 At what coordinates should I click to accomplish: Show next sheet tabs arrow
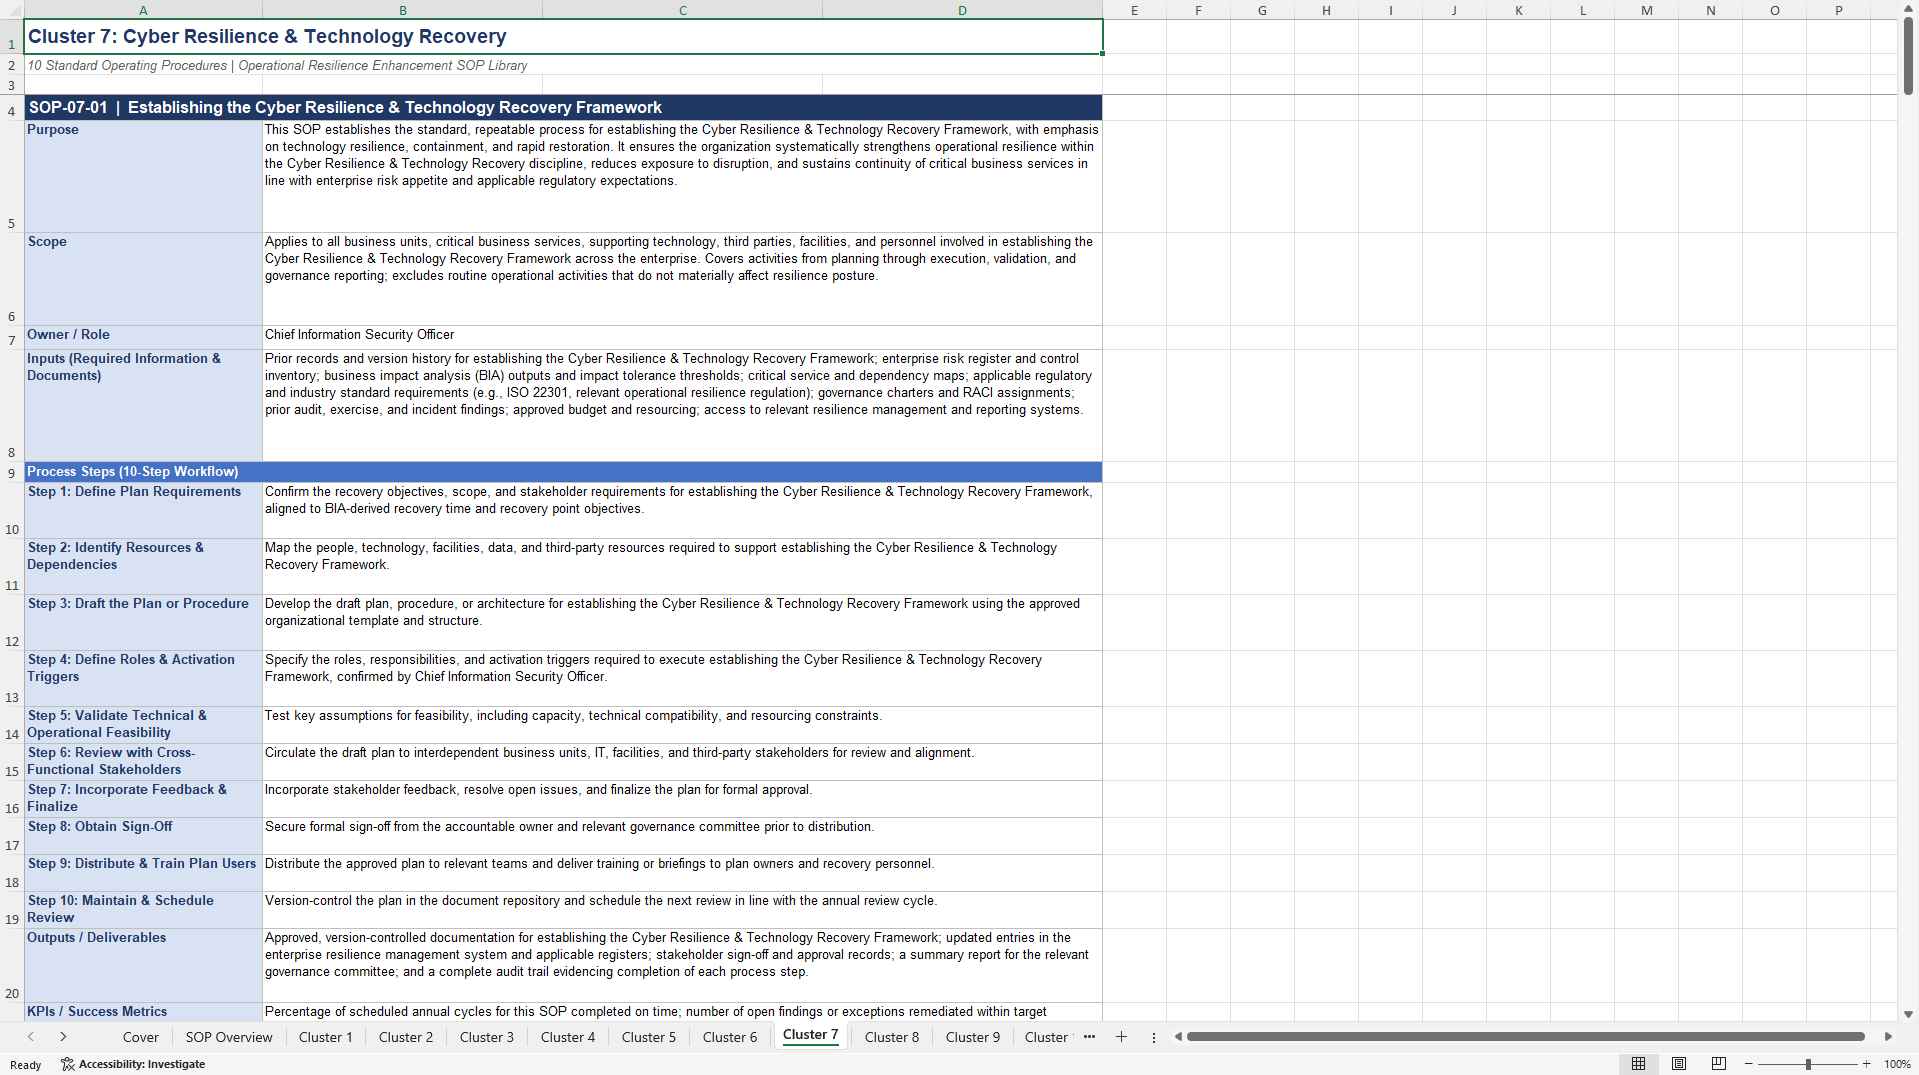point(63,1037)
